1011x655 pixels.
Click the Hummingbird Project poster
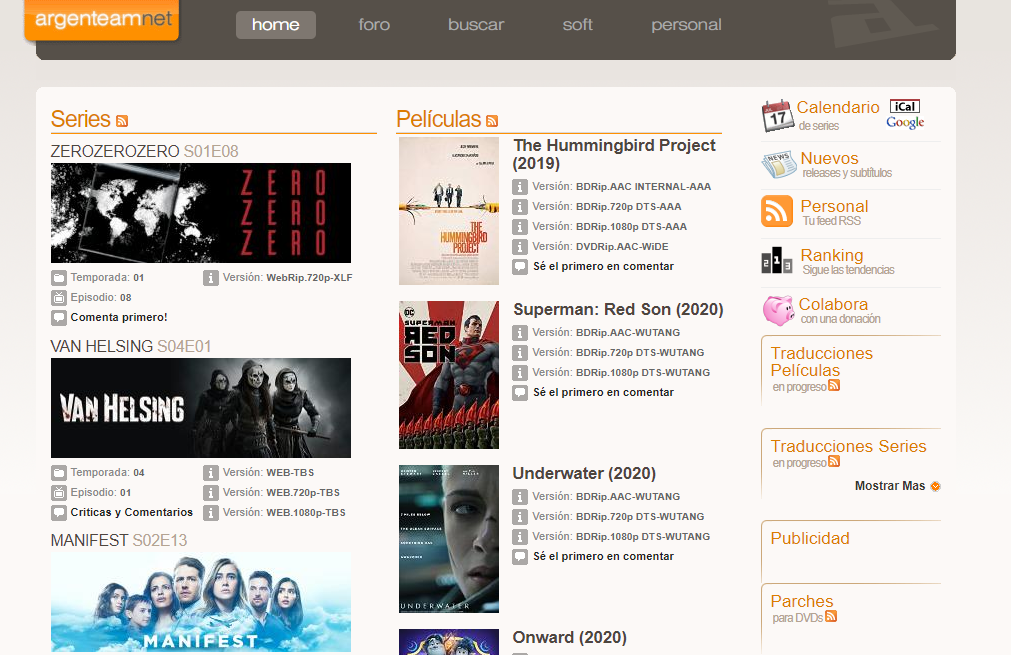click(449, 211)
